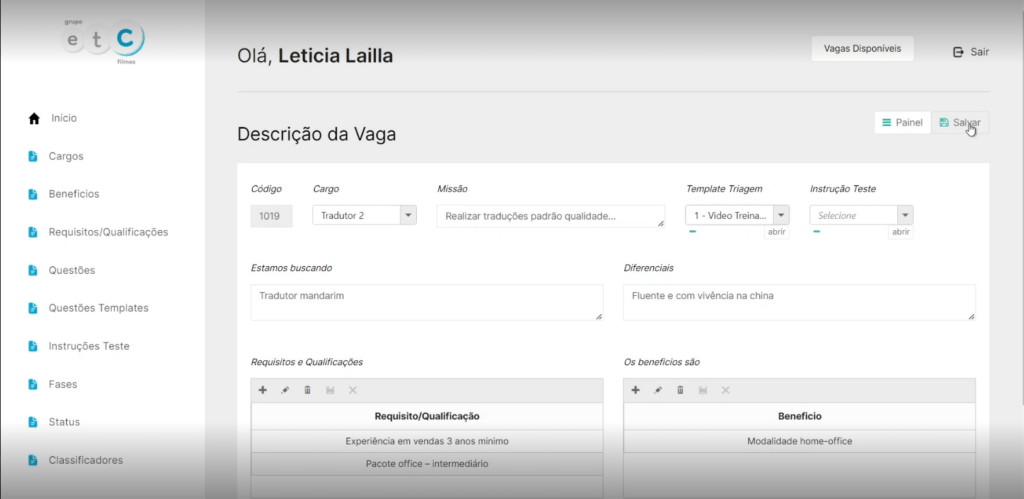Add a new benefit with the plus icon

(635, 390)
